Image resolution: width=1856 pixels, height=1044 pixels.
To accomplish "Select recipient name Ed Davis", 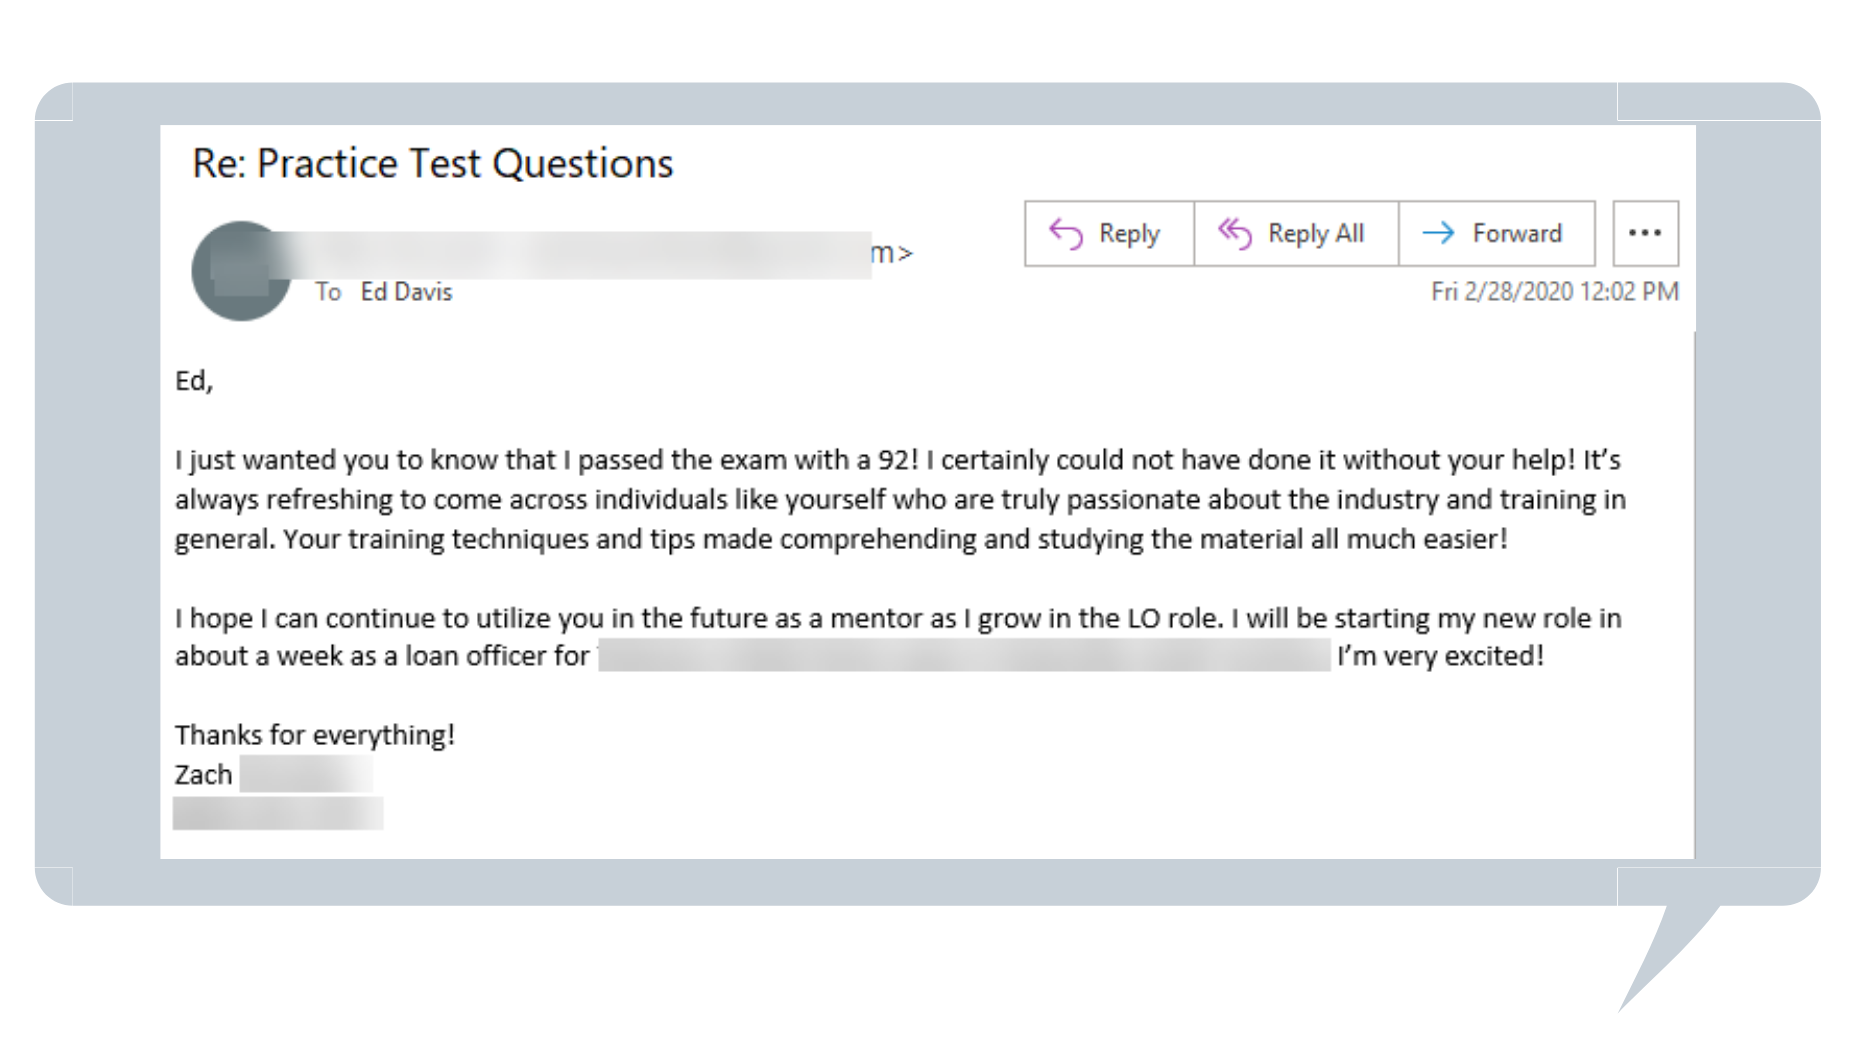I will point(406,292).
